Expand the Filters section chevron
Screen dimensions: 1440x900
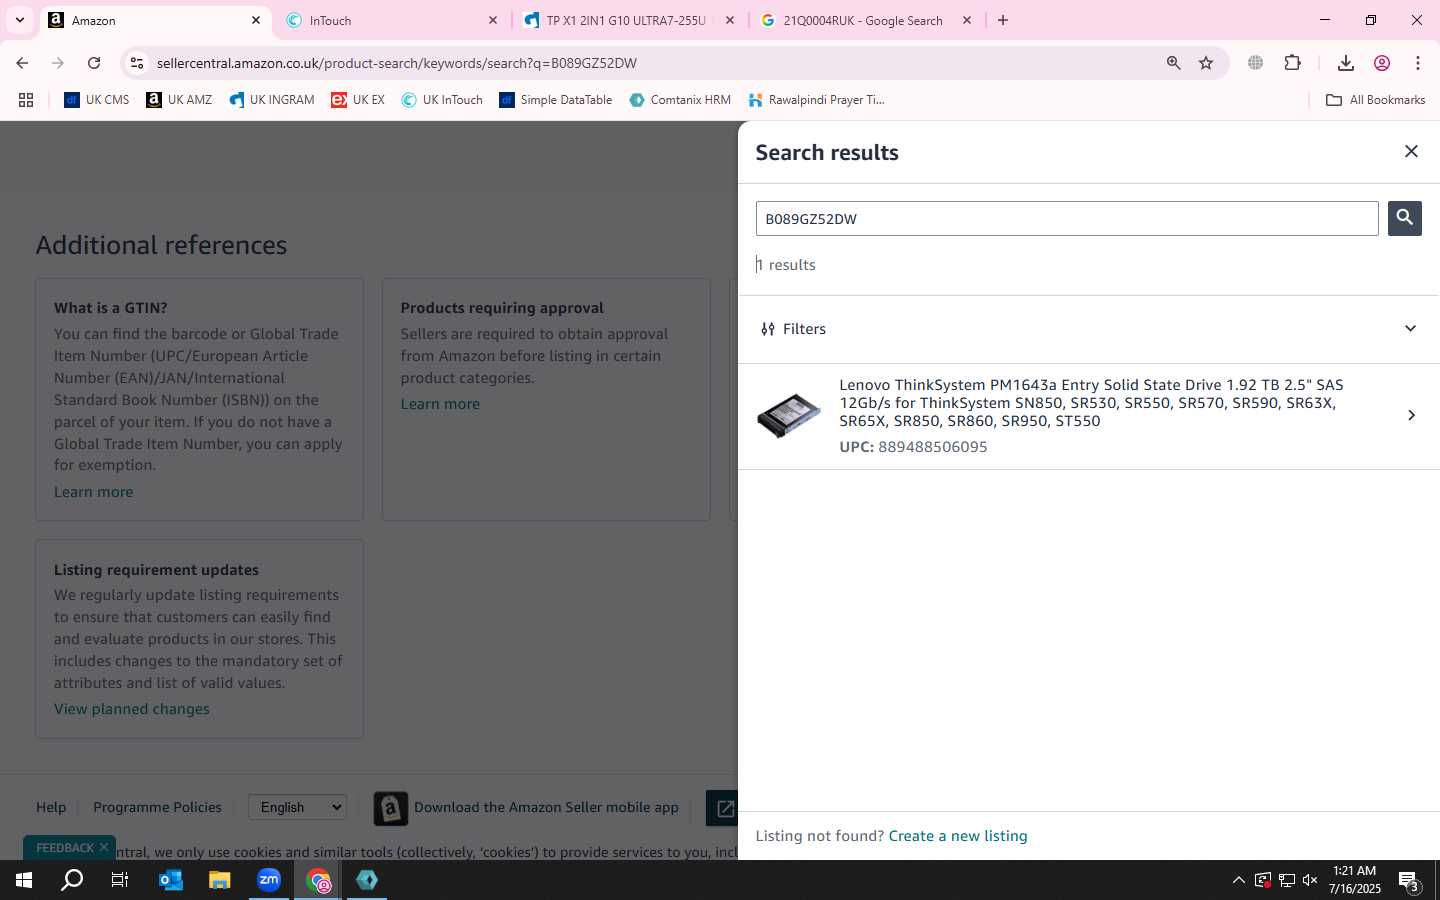point(1410,329)
